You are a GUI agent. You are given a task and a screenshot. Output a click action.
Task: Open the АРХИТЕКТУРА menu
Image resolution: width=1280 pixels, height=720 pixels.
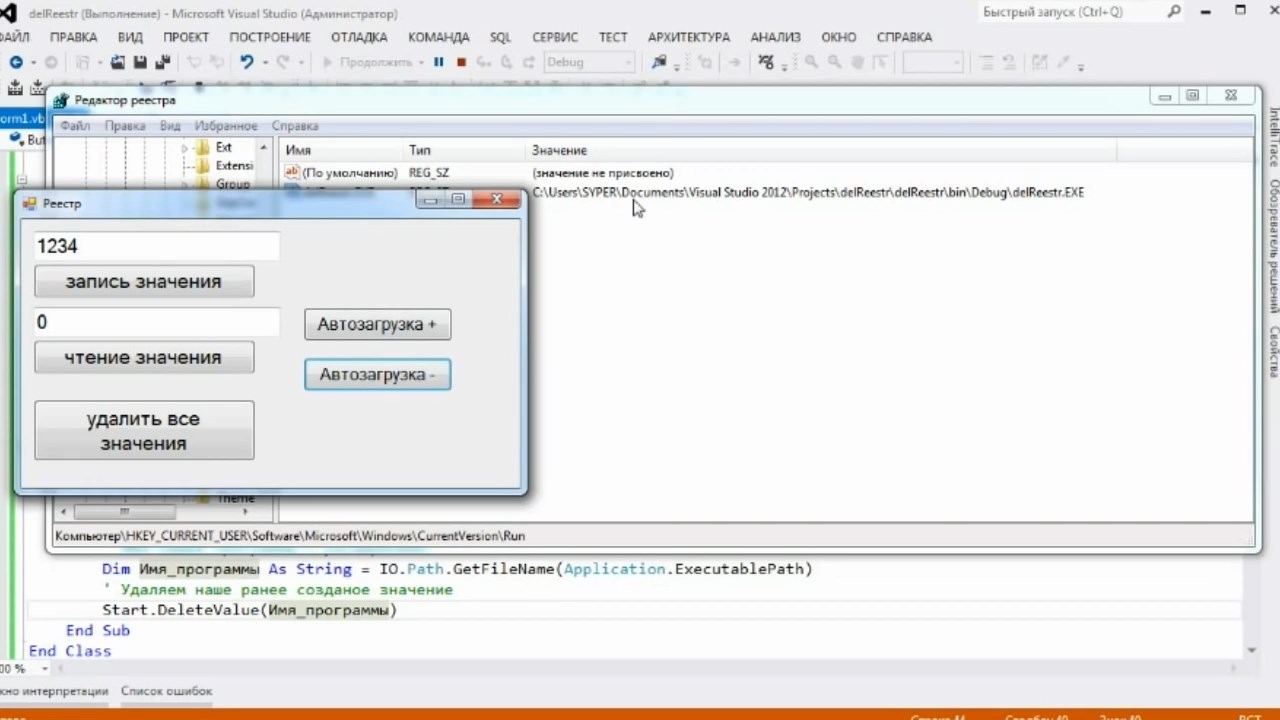click(689, 37)
